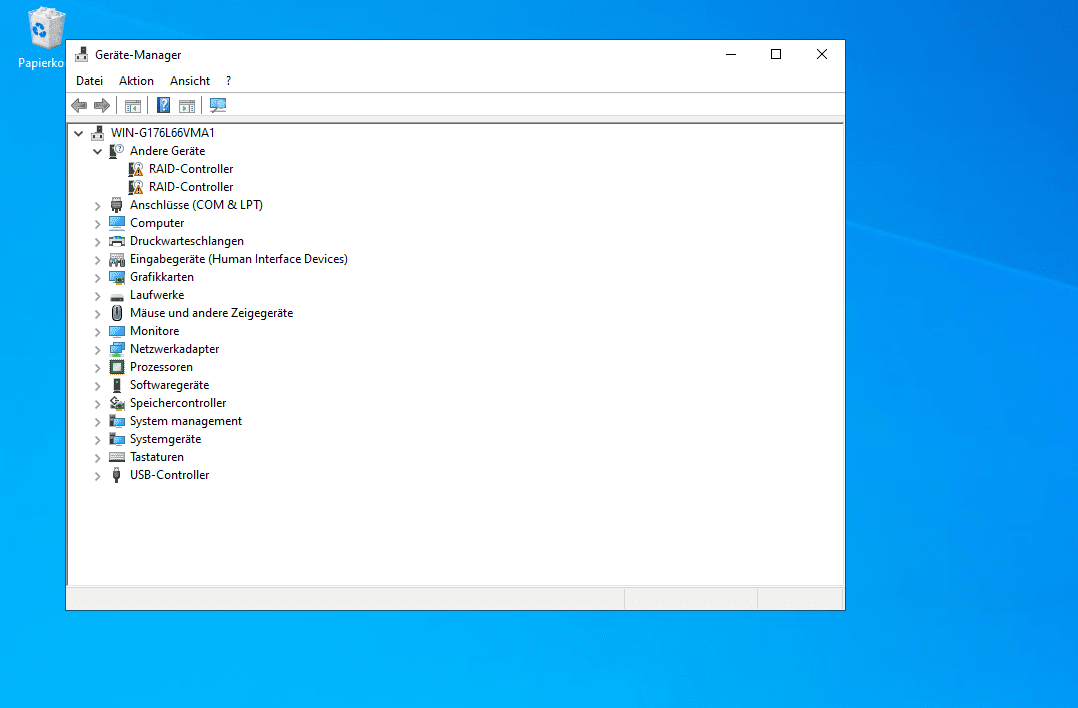The image size is (1078, 708).
Task: Expand the System management category
Action: [x=98, y=421]
